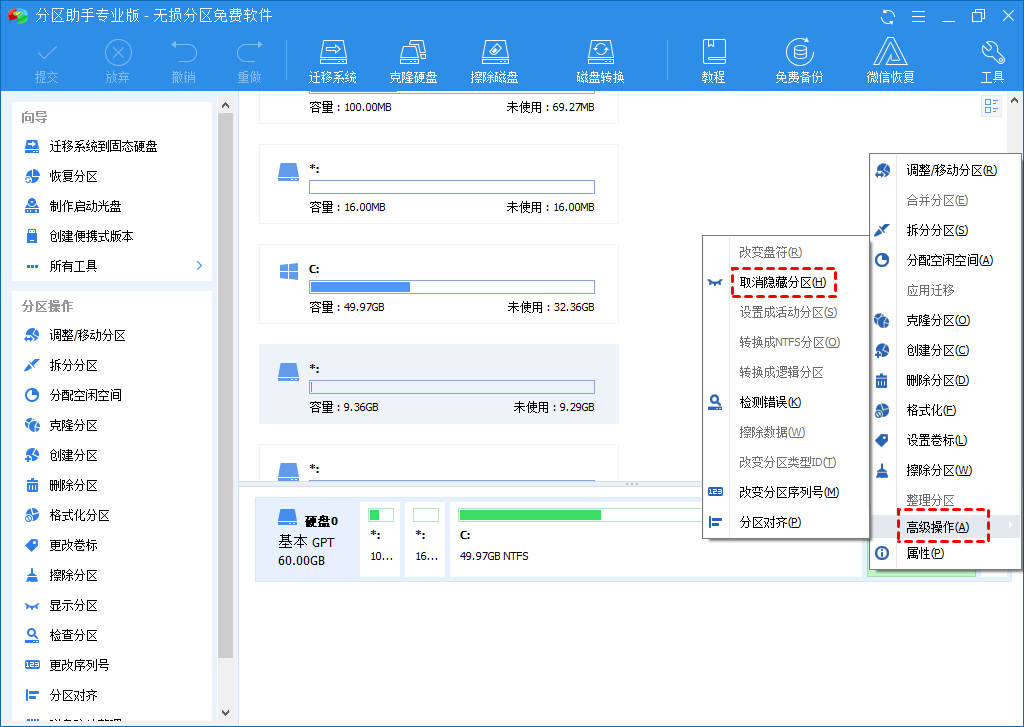The height and width of the screenshot is (727, 1024).
Task: Click 硬盘0 基本 GPT disk label
Action: (x=307, y=540)
